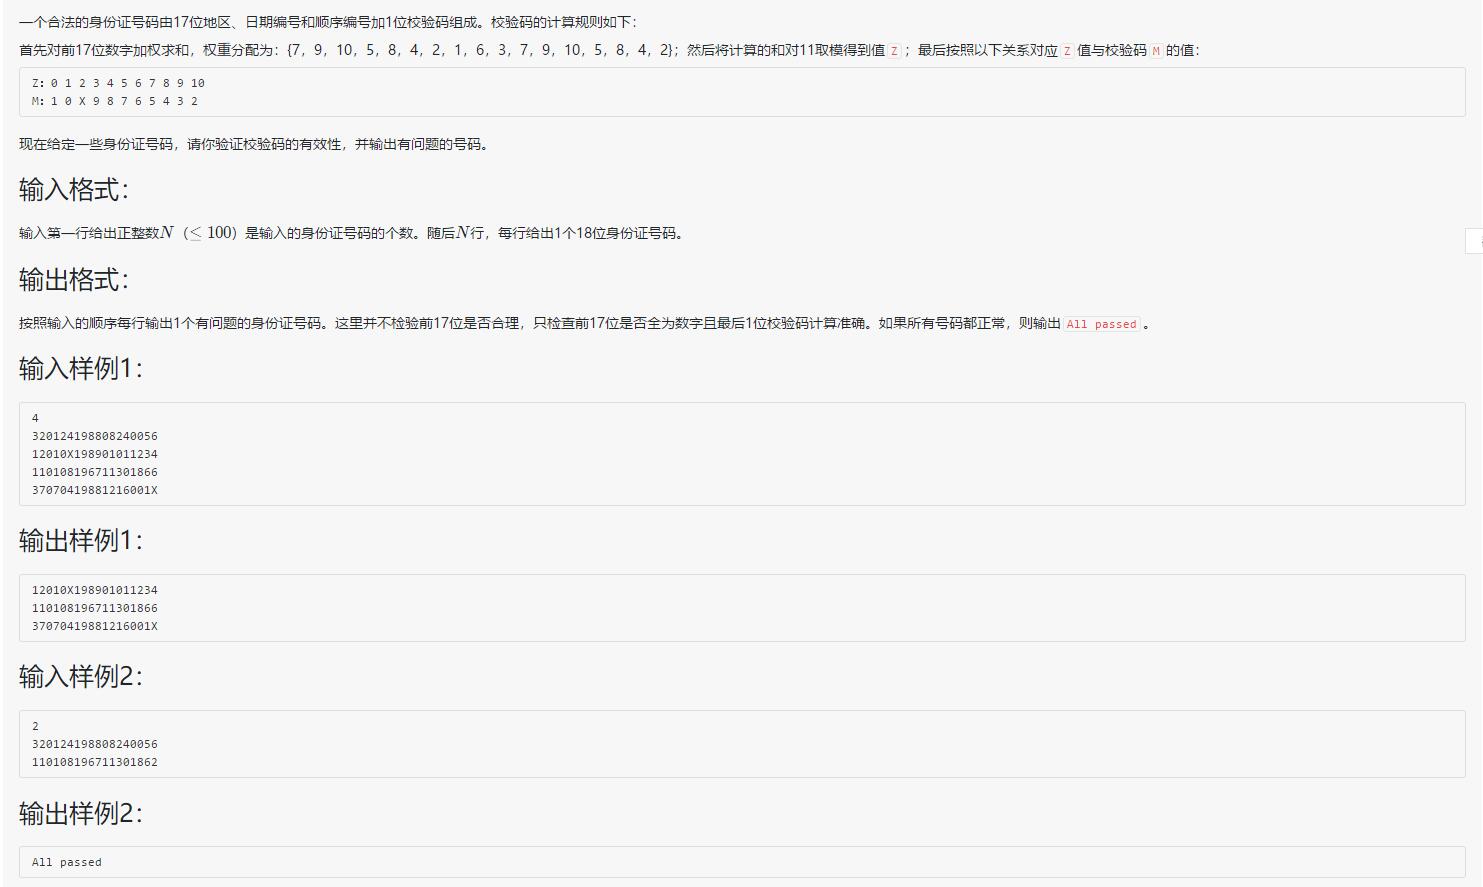Click the sentence beginning 现在给定一些身份证号码
The image size is (1483, 887).
[x=254, y=144]
